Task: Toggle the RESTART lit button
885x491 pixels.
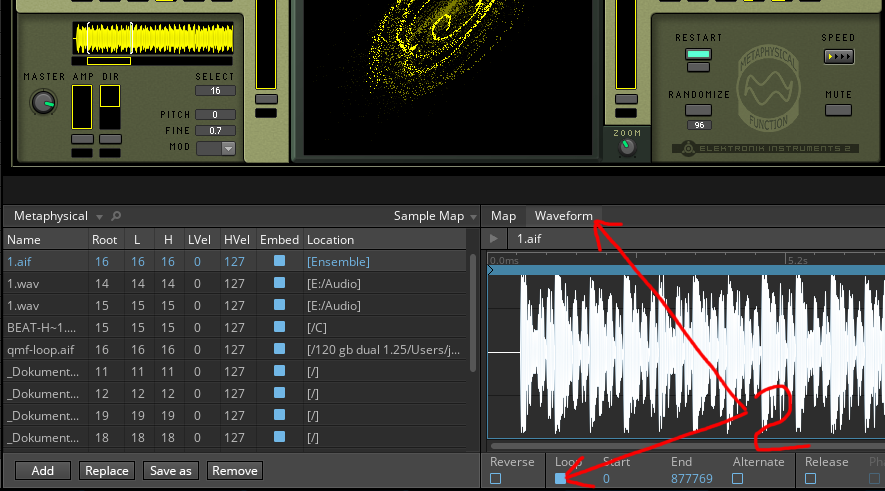Action: [x=698, y=54]
